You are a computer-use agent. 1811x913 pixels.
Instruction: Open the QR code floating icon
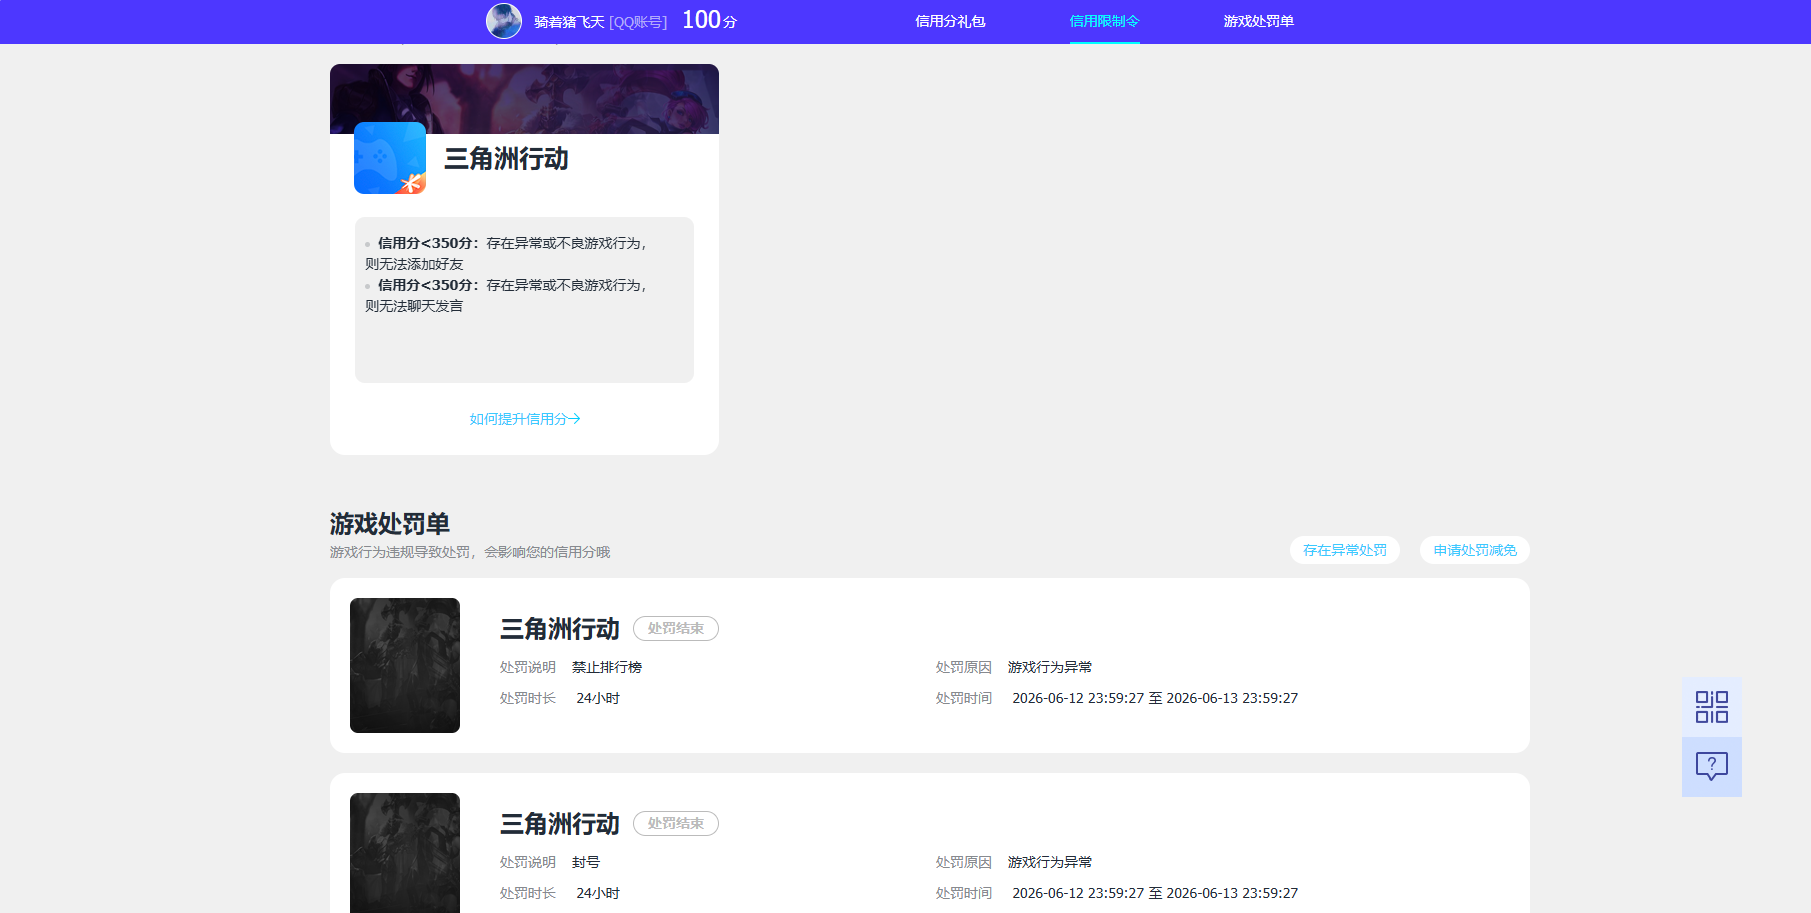1712,707
